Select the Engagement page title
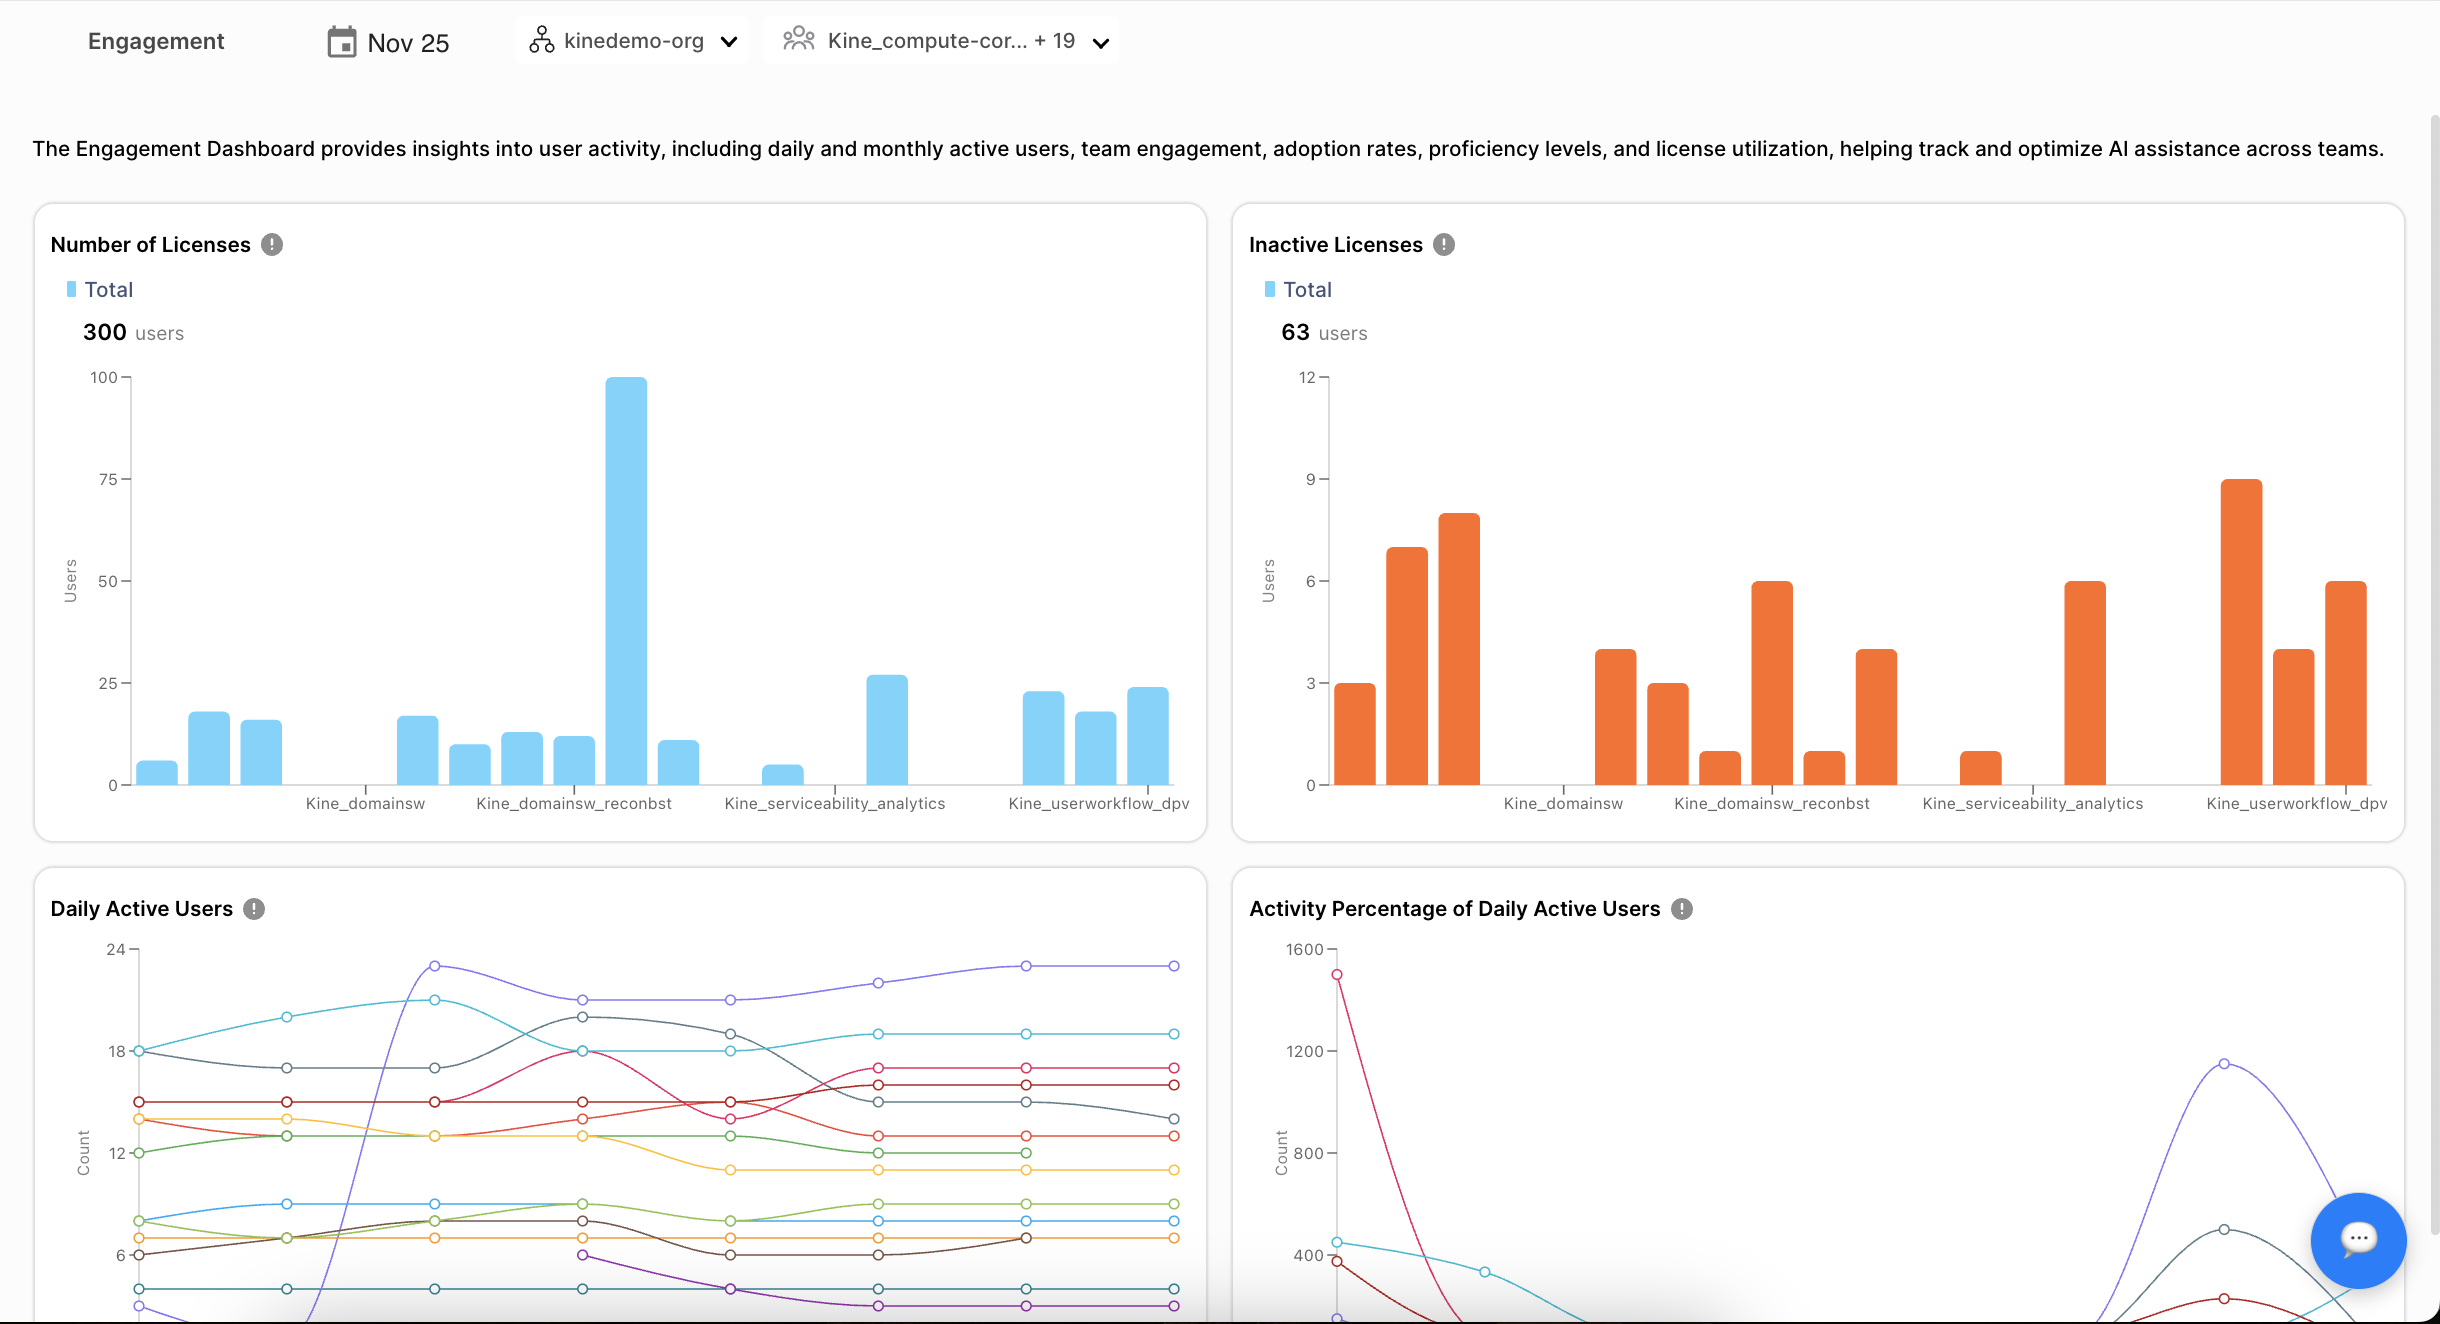Screen dimensions: 2440x1324 click(x=156, y=41)
